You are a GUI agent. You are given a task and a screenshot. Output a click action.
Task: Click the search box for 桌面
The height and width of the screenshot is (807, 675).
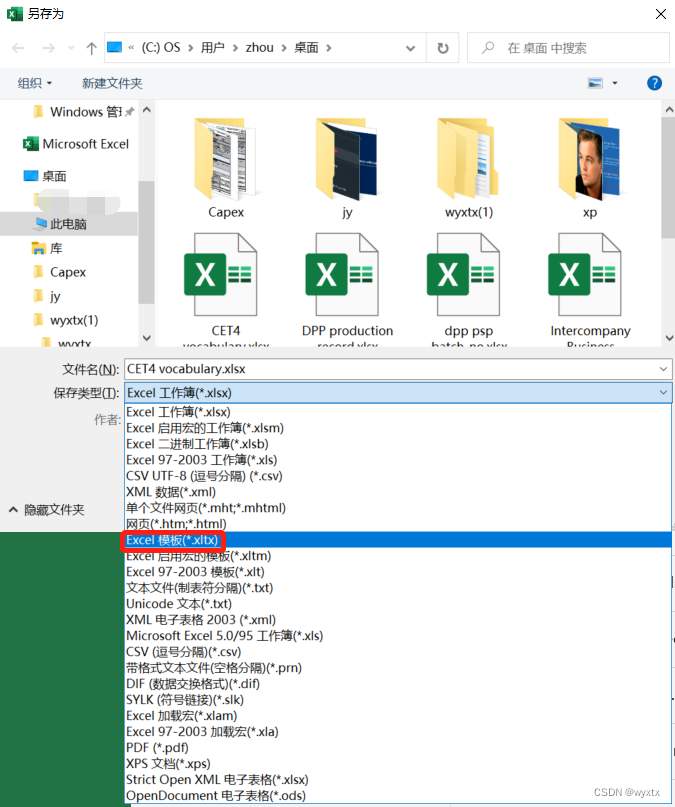[x=569, y=48]
